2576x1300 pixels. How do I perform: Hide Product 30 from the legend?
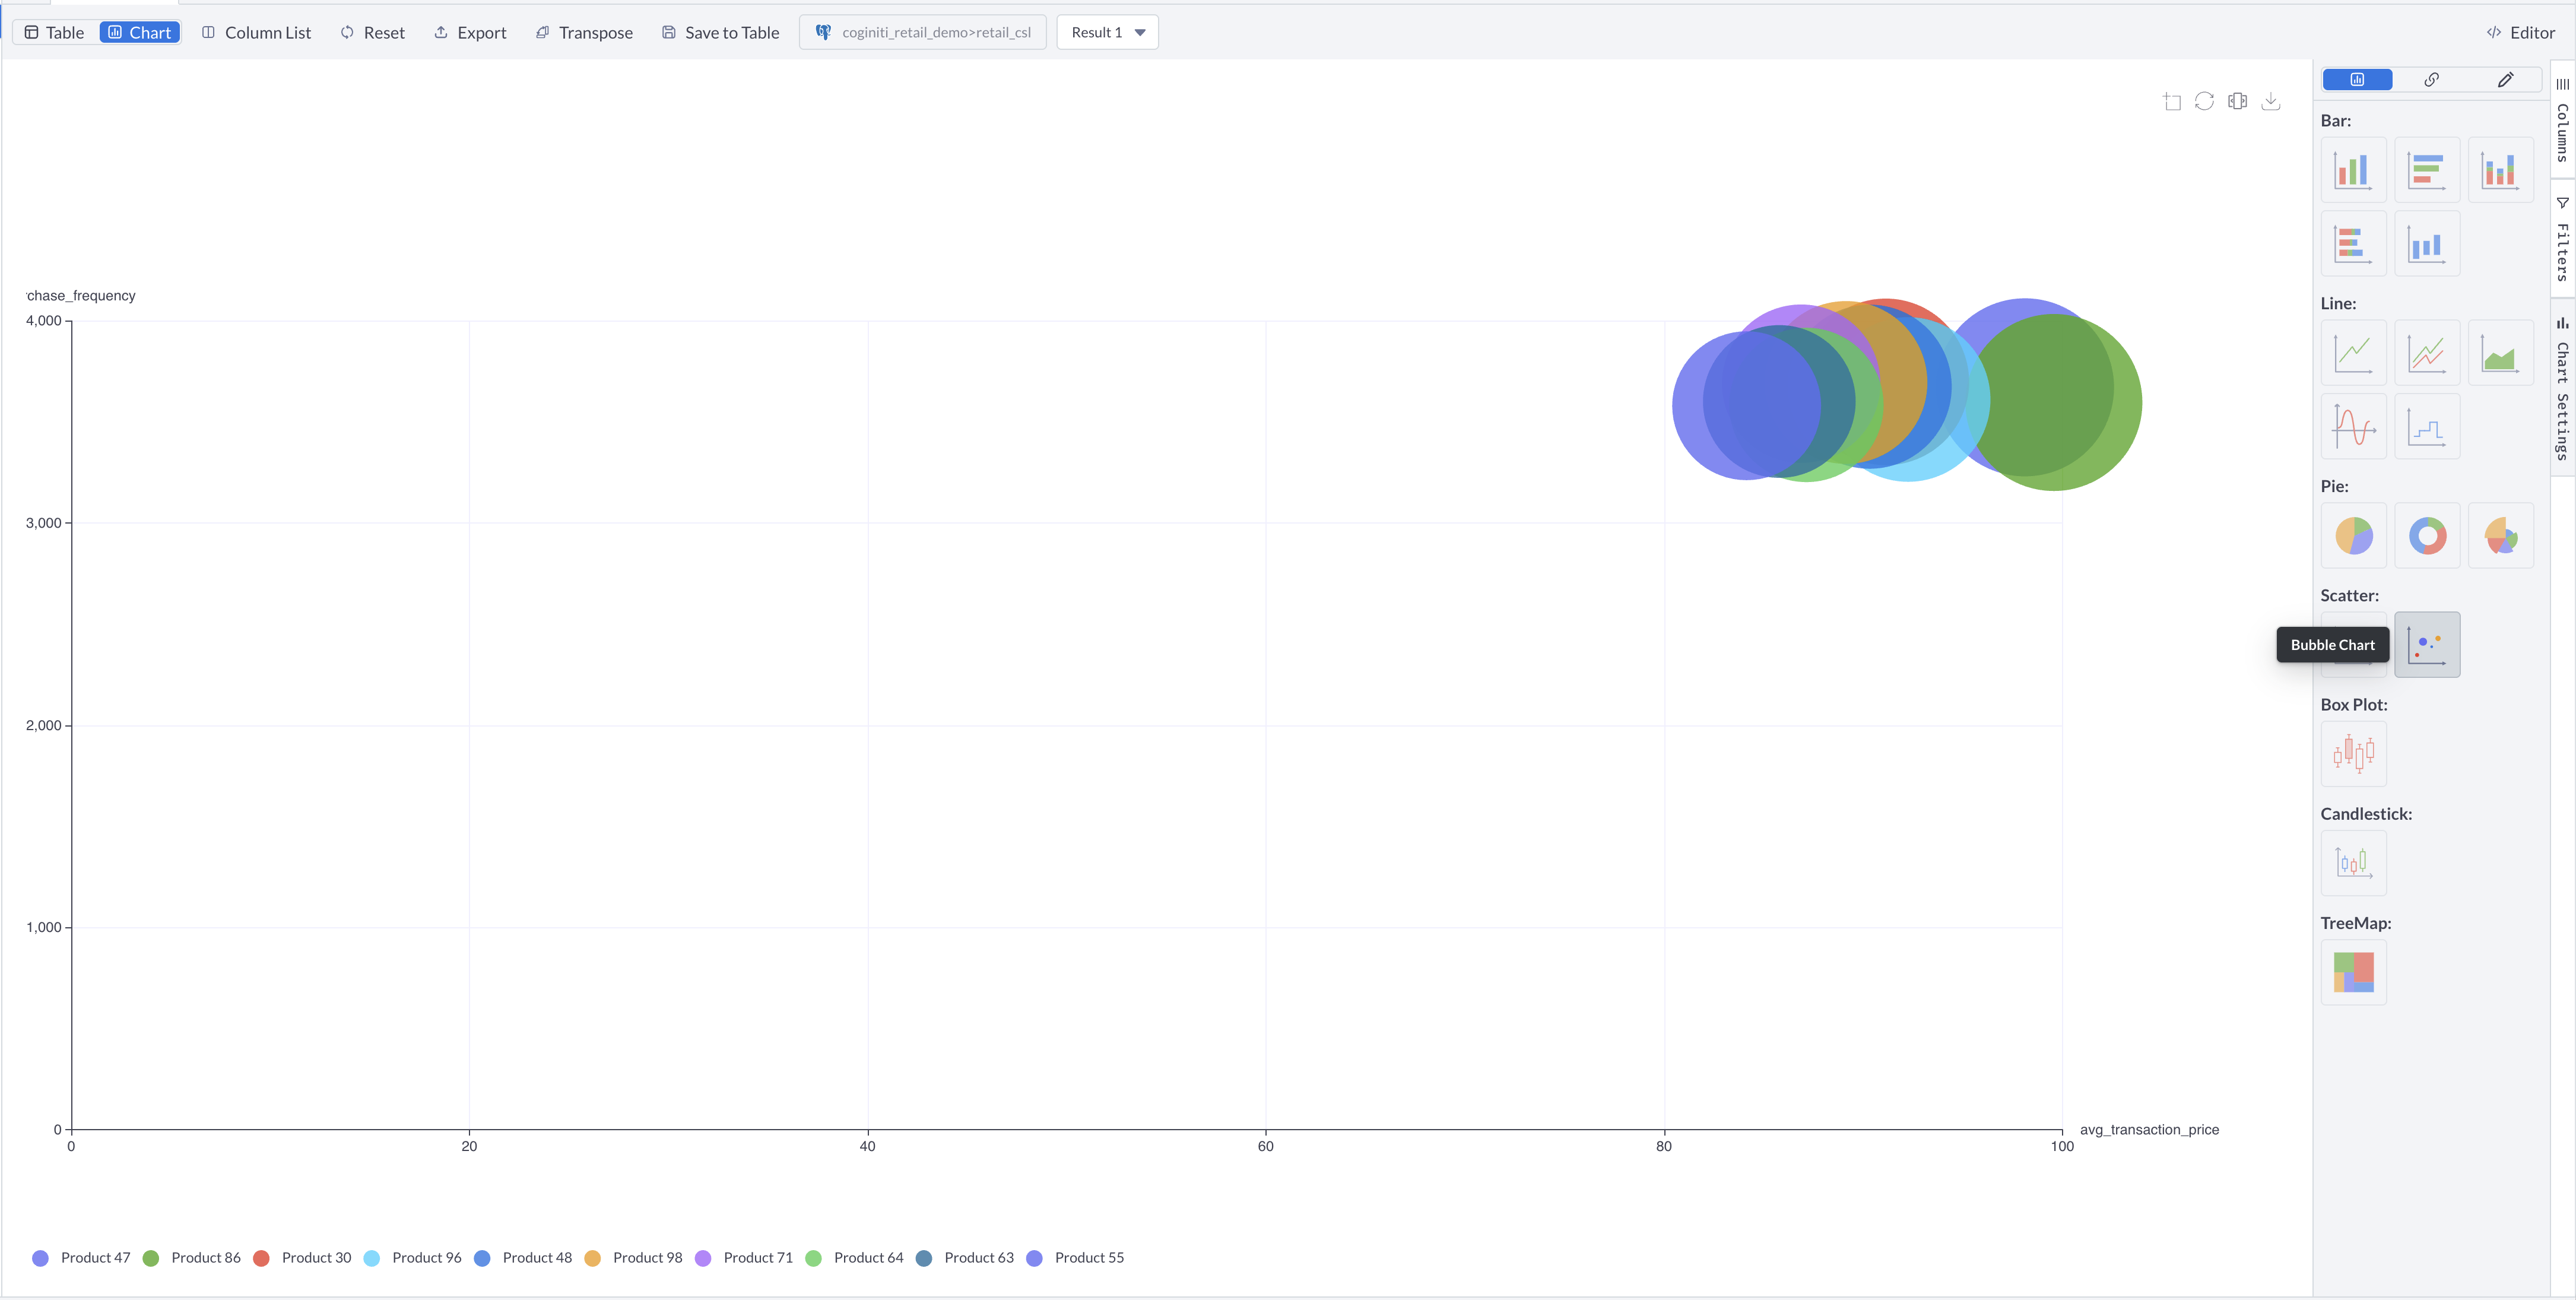[315, 1258]
